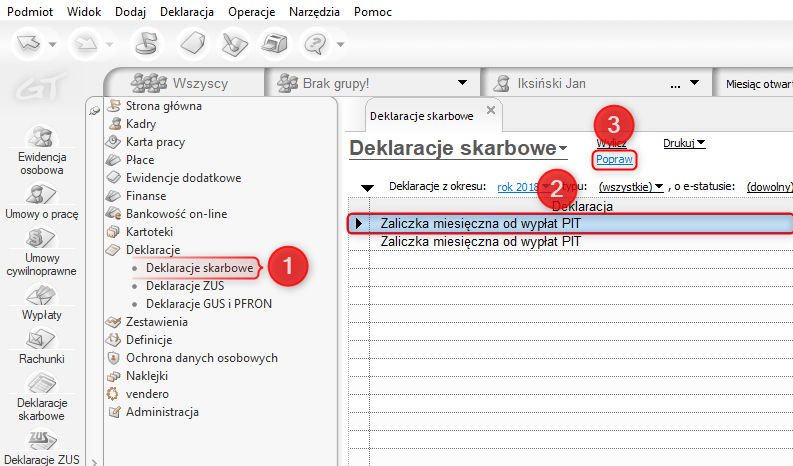Open Kartoteki in navigation tree

tap(149, 232)
